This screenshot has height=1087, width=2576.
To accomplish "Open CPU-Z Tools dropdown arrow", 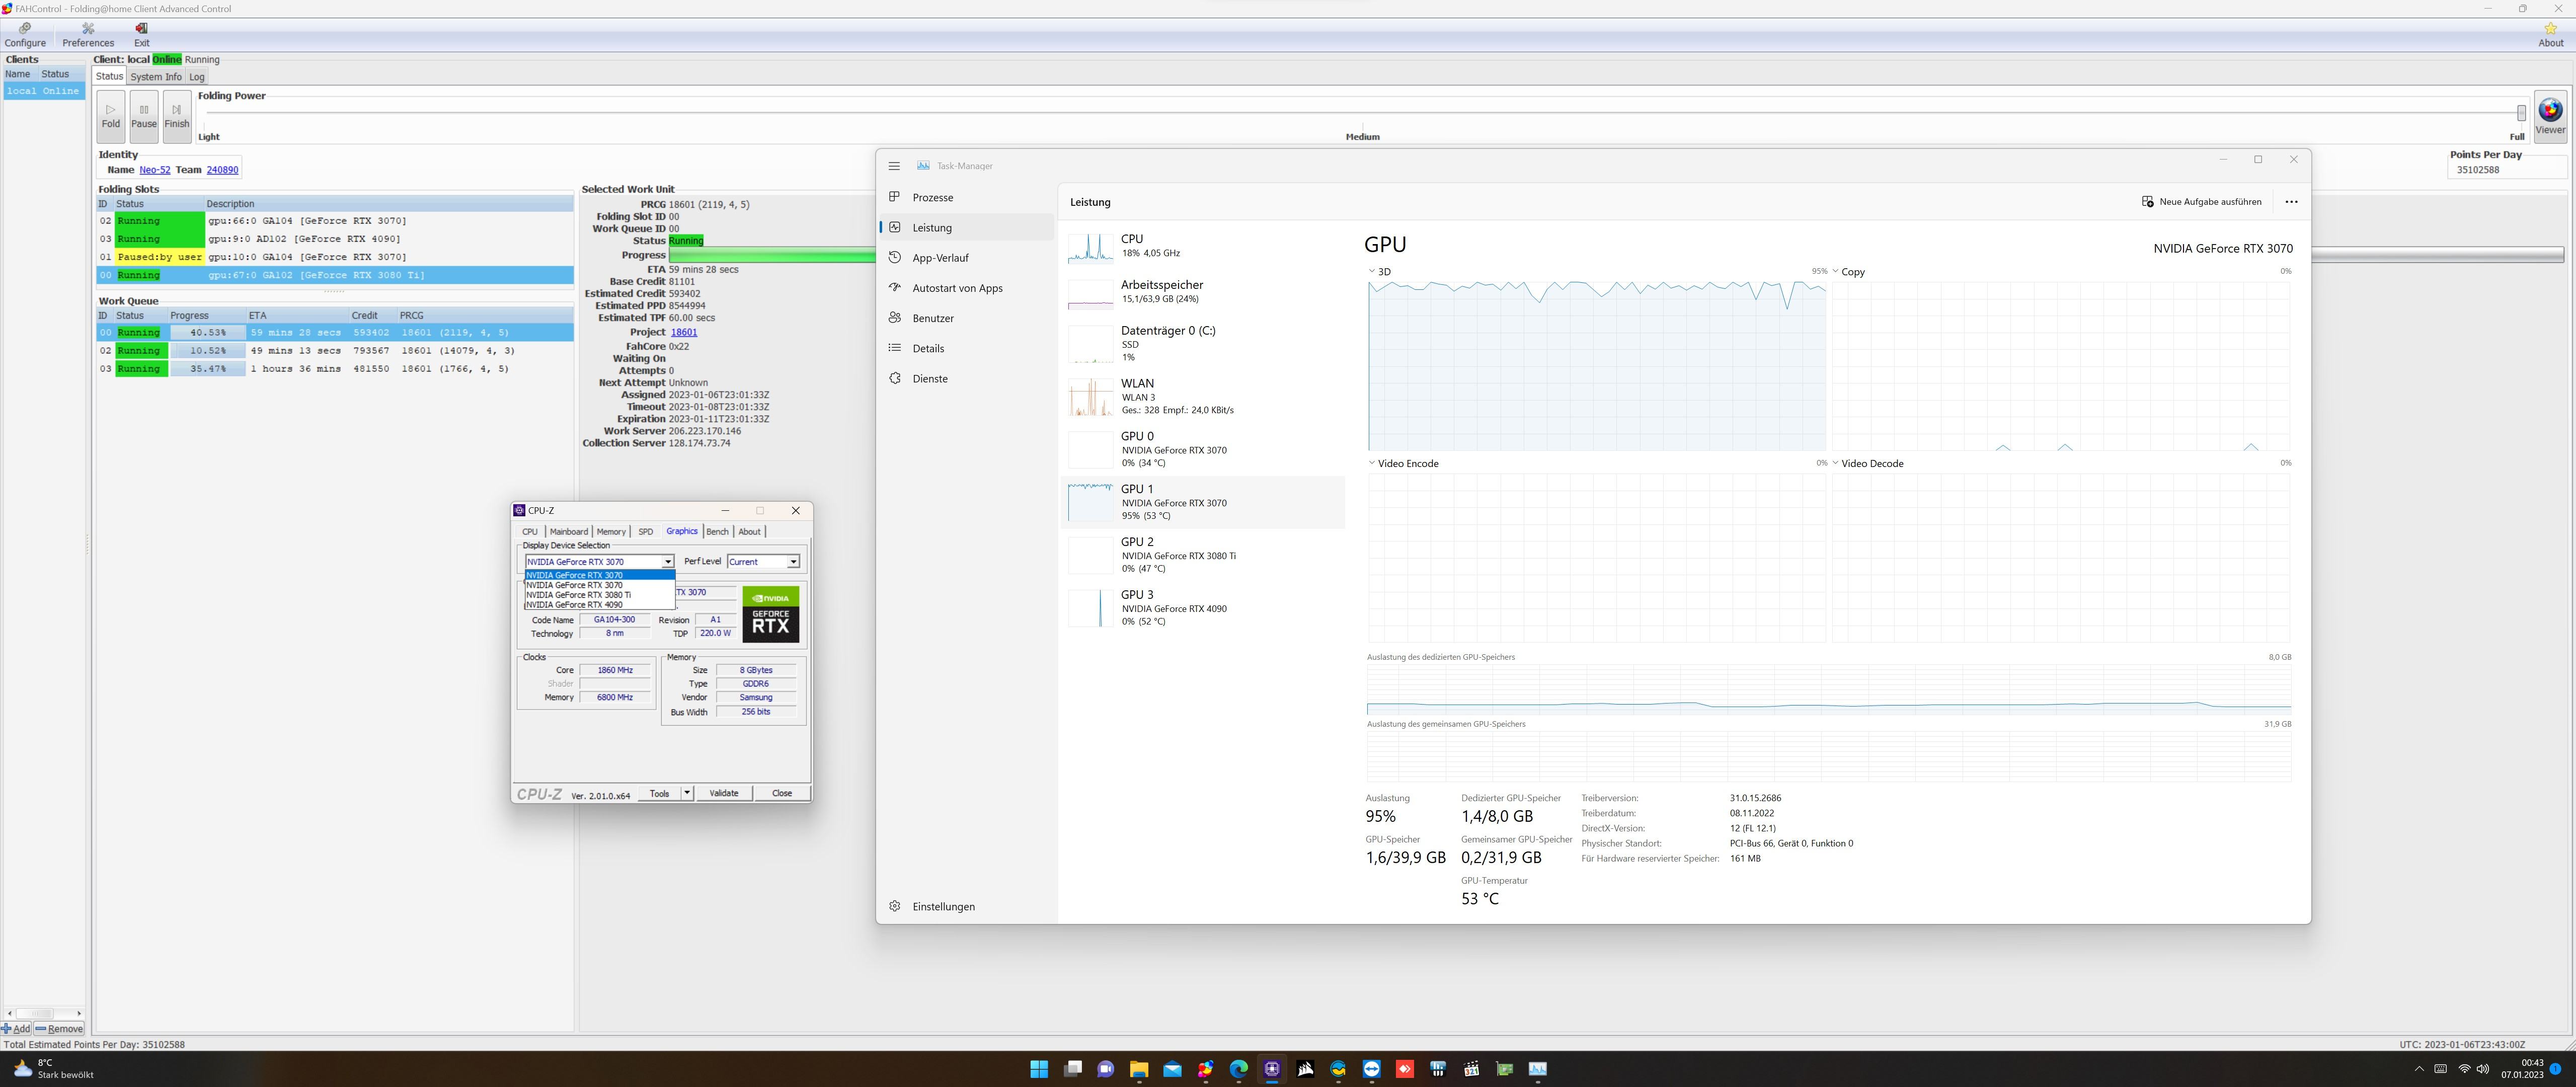I will 686,793.
